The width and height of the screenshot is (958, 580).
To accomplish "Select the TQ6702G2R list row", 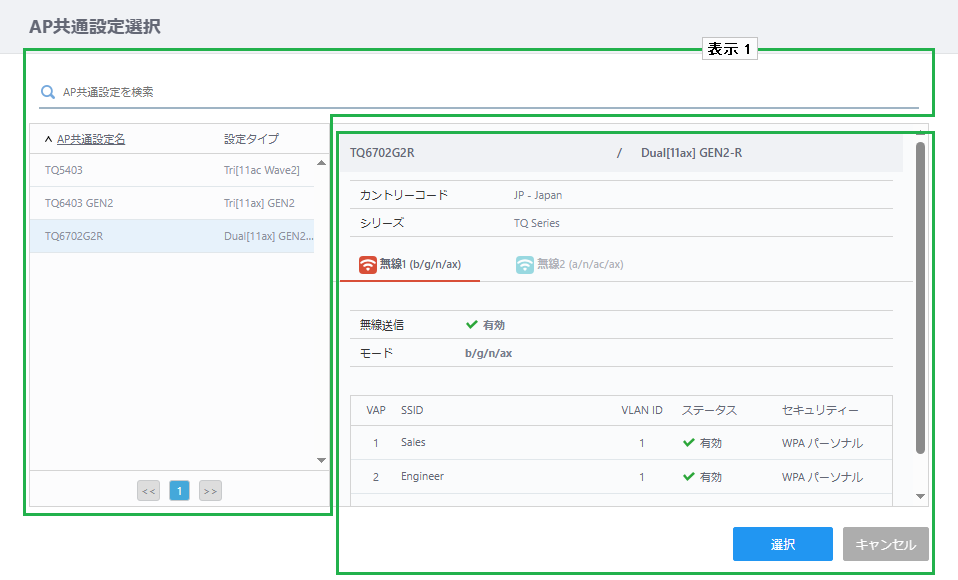I will click(x=172, y=236).
